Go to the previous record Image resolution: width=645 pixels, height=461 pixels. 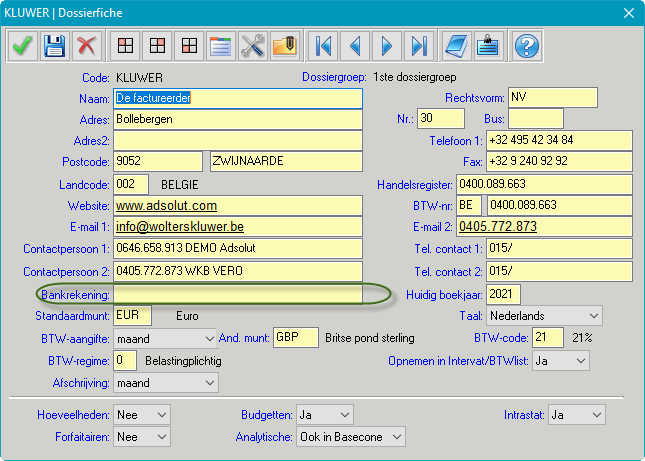click(x=354, y=46)
